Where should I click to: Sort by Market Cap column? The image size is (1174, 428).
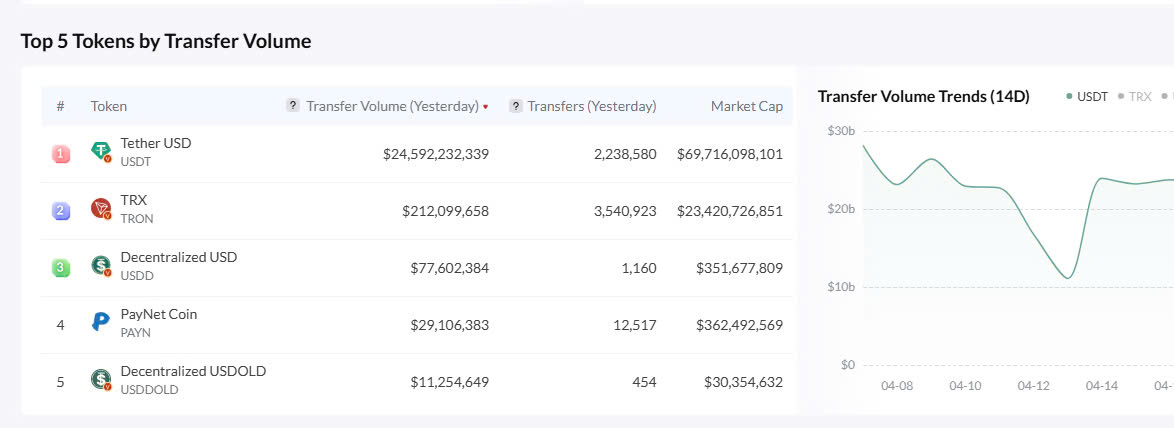pos(746,106)
